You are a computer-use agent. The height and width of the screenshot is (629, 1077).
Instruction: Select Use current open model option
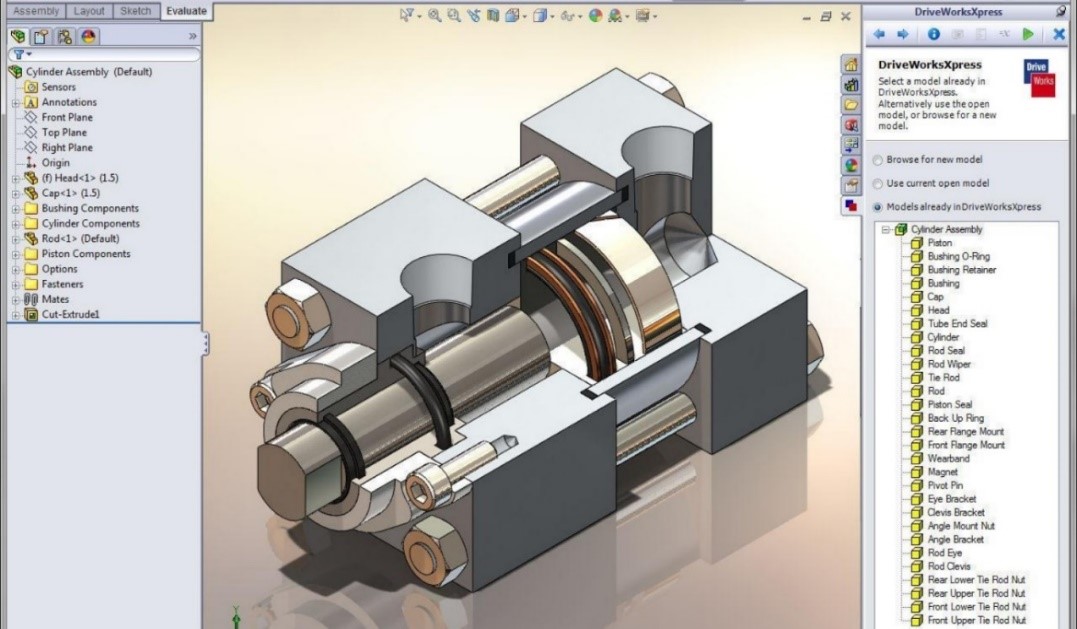pos(931,183)
